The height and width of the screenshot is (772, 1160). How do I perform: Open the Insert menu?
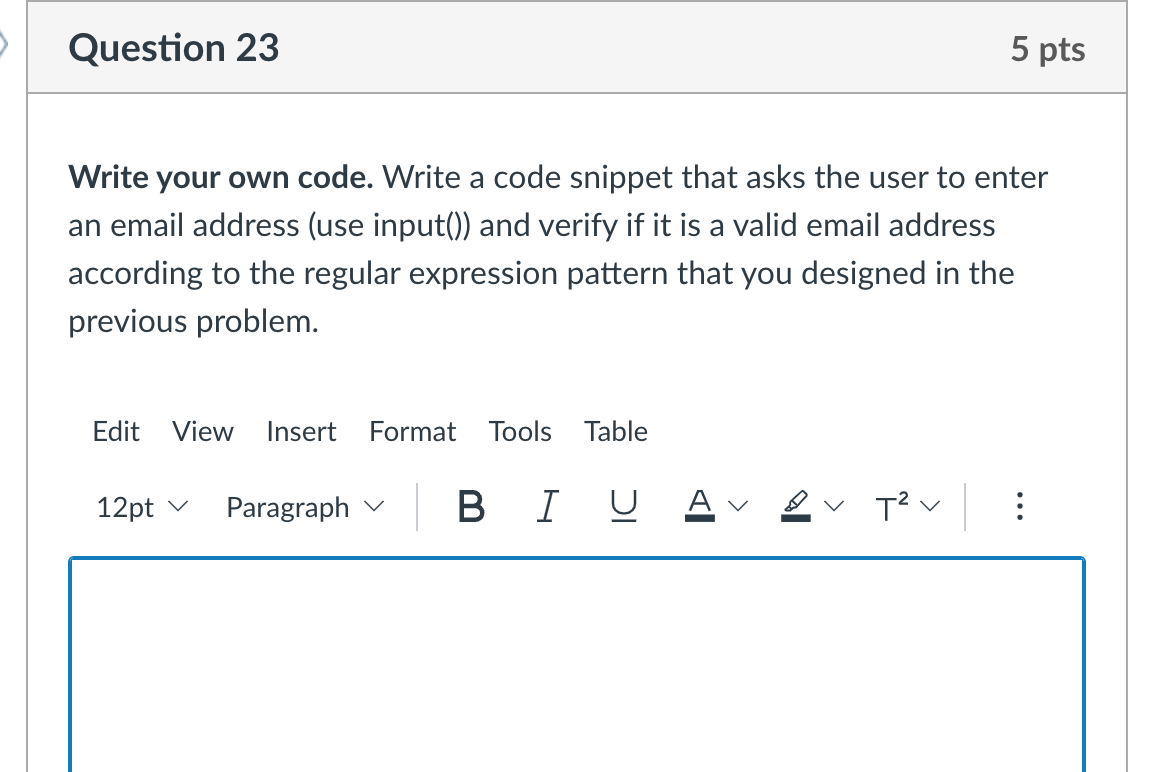[301, 431]
